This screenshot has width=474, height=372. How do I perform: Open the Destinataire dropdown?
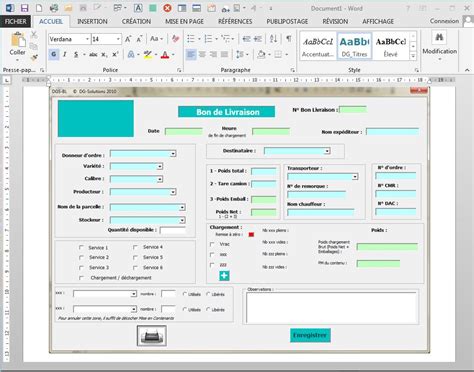pos(327,151)
